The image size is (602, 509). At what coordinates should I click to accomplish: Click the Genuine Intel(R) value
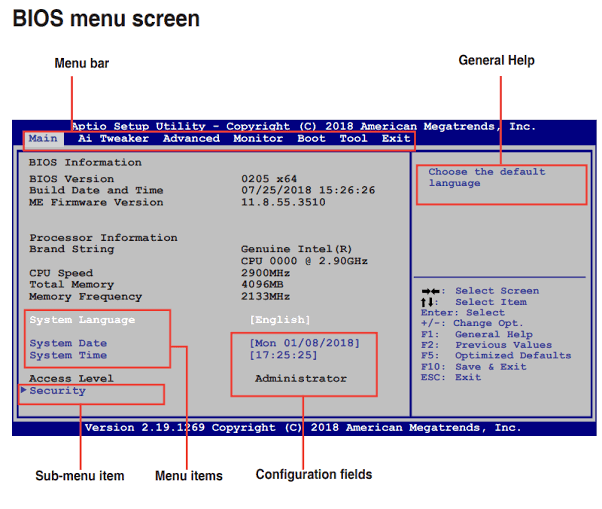[296, 249]
